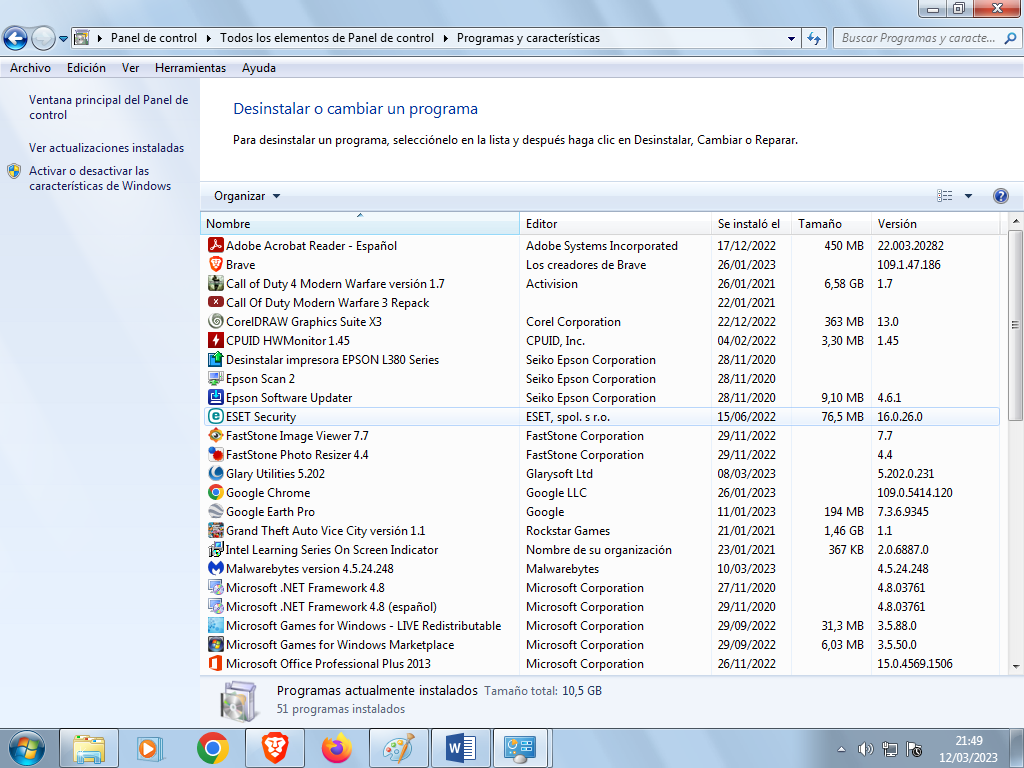The image size is (1024, 768).
Task: Select the Malwarebytes icon in the list
Action: [216, 568]
